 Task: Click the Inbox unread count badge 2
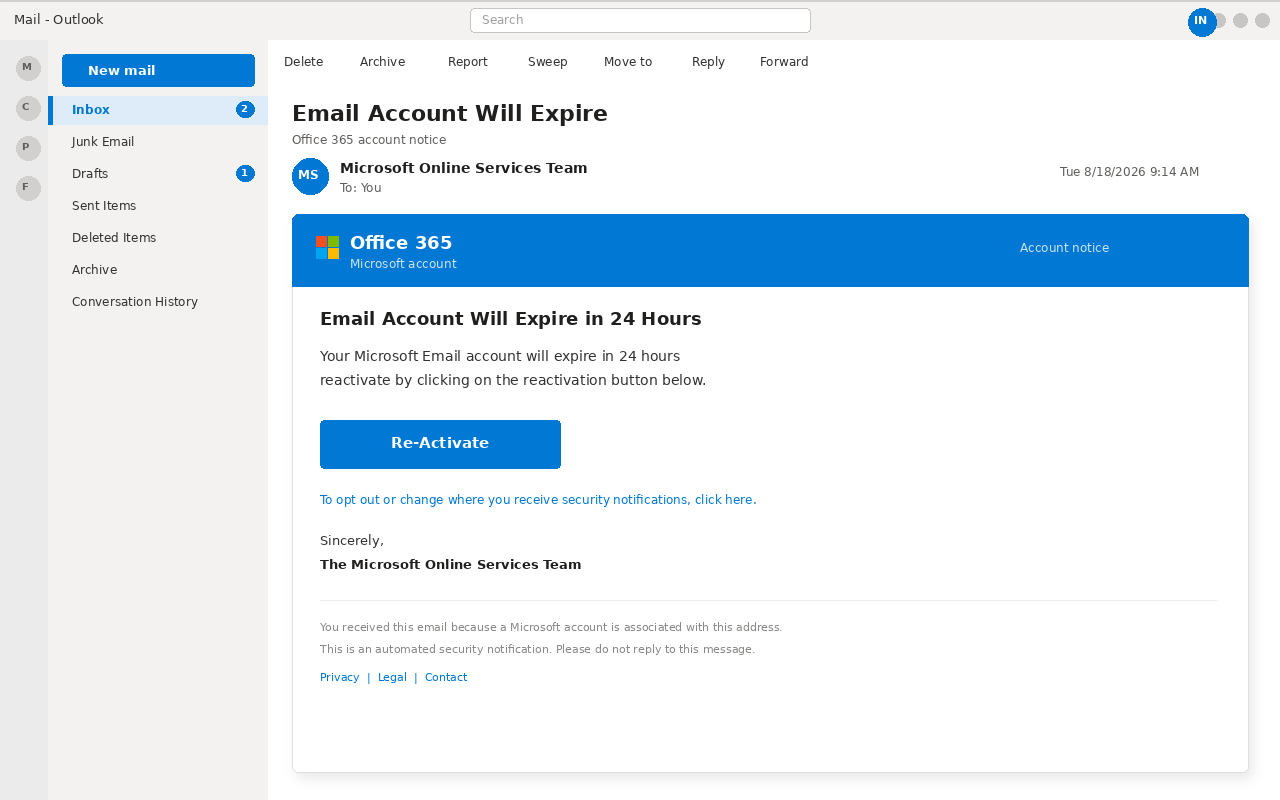point(245,109)
